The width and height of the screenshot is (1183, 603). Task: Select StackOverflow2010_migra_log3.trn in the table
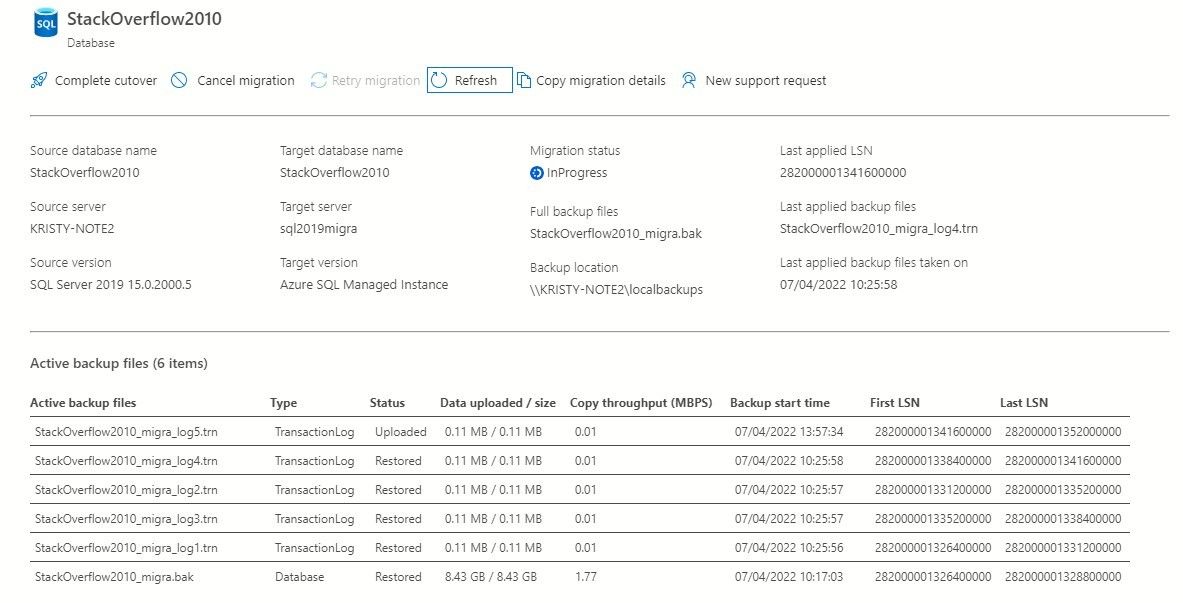tap(126, 518)
